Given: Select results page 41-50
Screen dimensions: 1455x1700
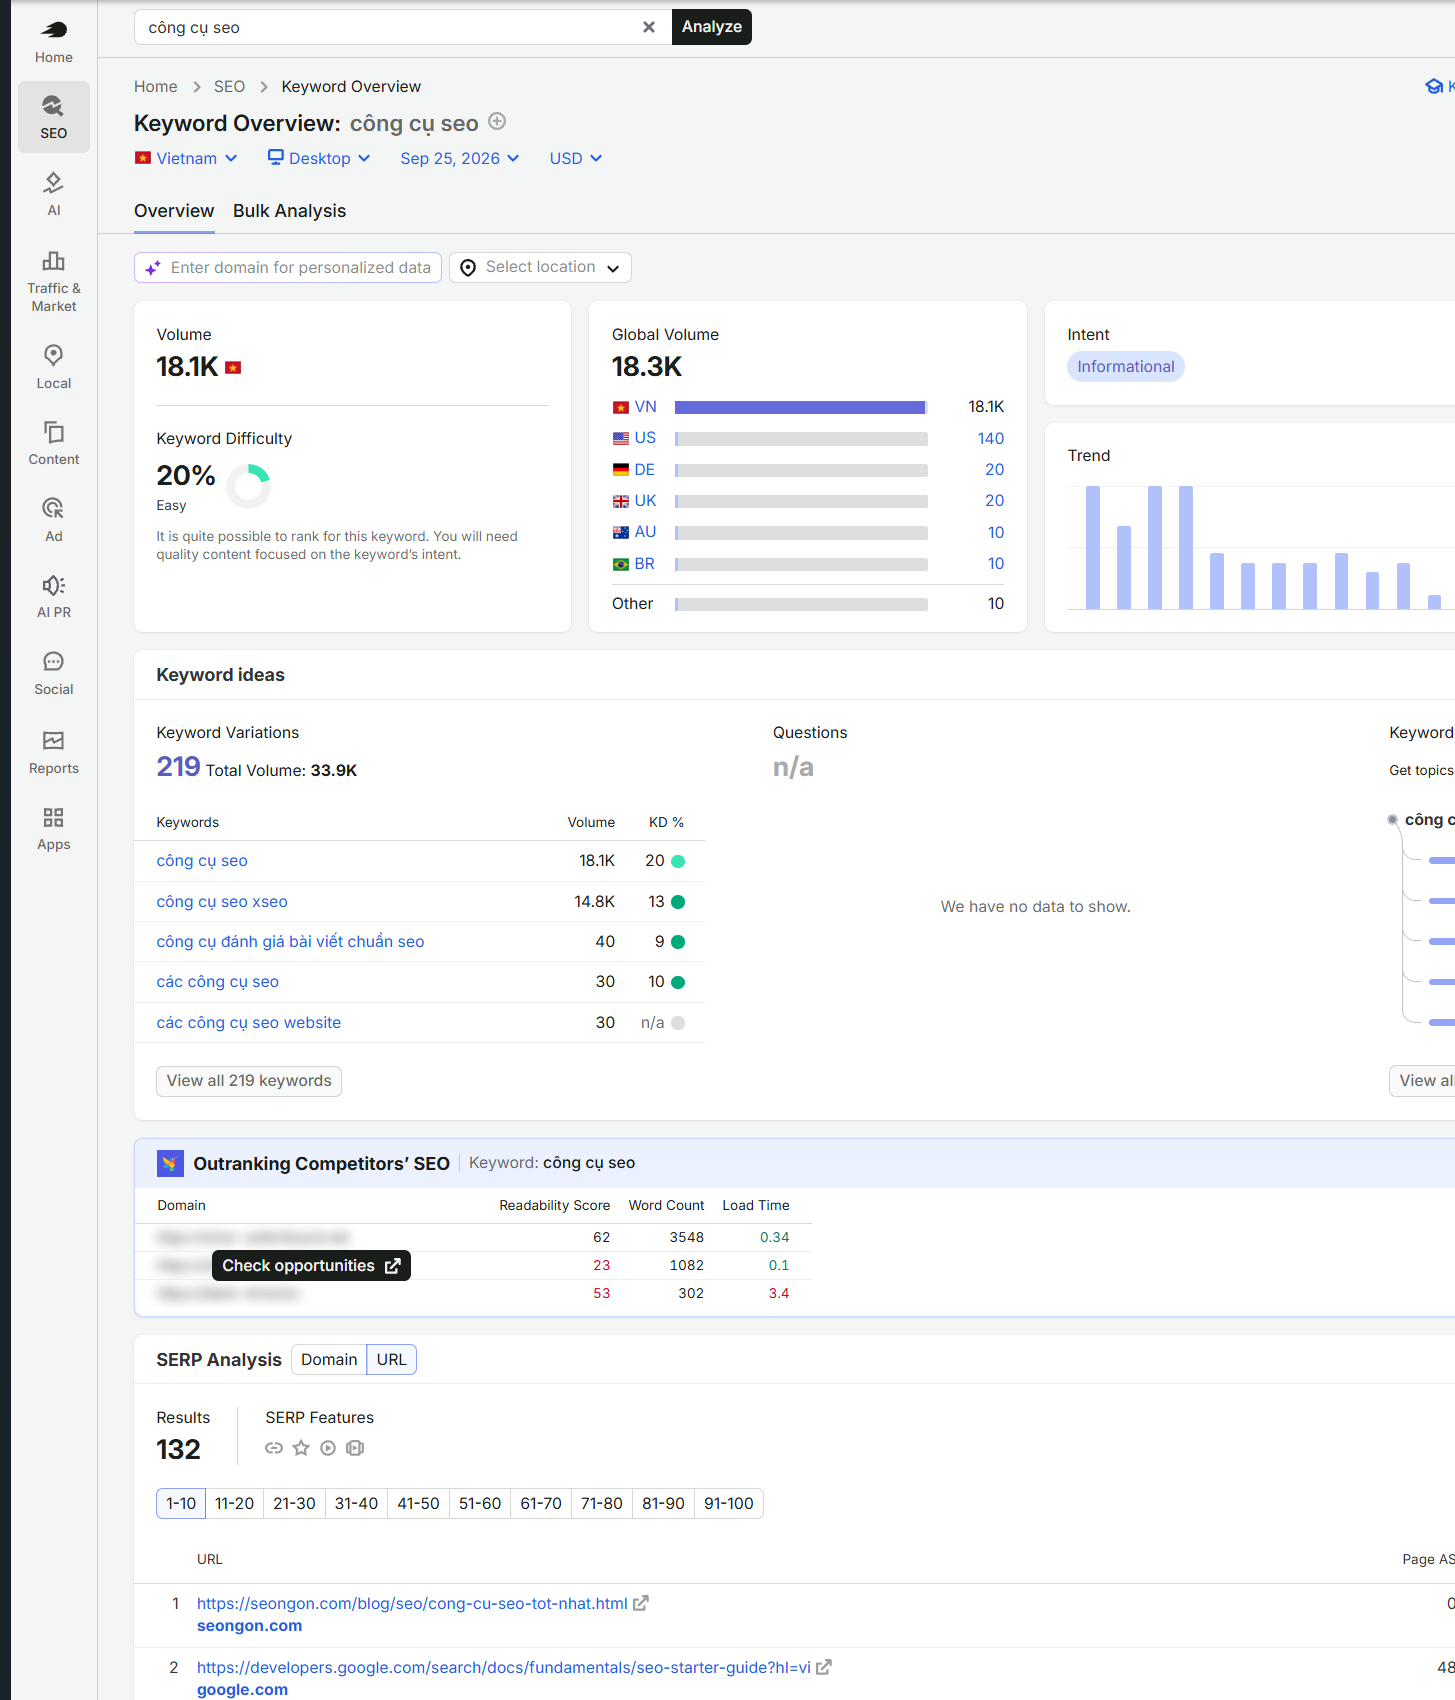Looking at the screenshot, I should click(418, 1504).
